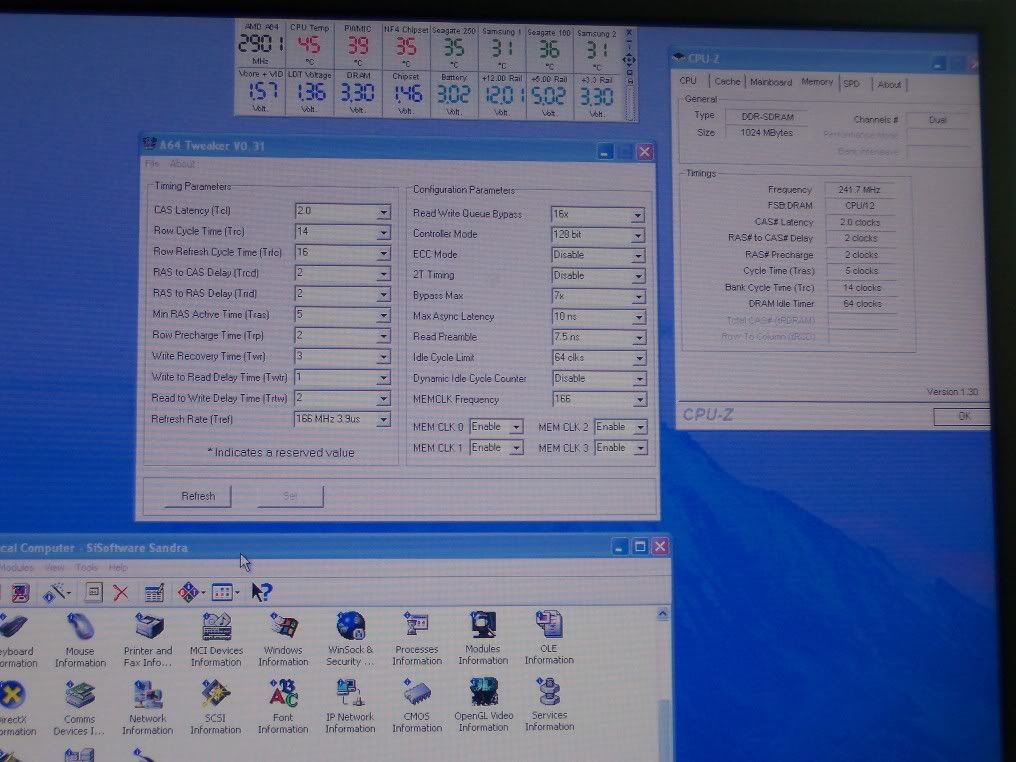Viewport: 1016px width, 762px height.
Task: Open the Row Cycle Time (Trc) dropdown
Action: coord(384,233)
